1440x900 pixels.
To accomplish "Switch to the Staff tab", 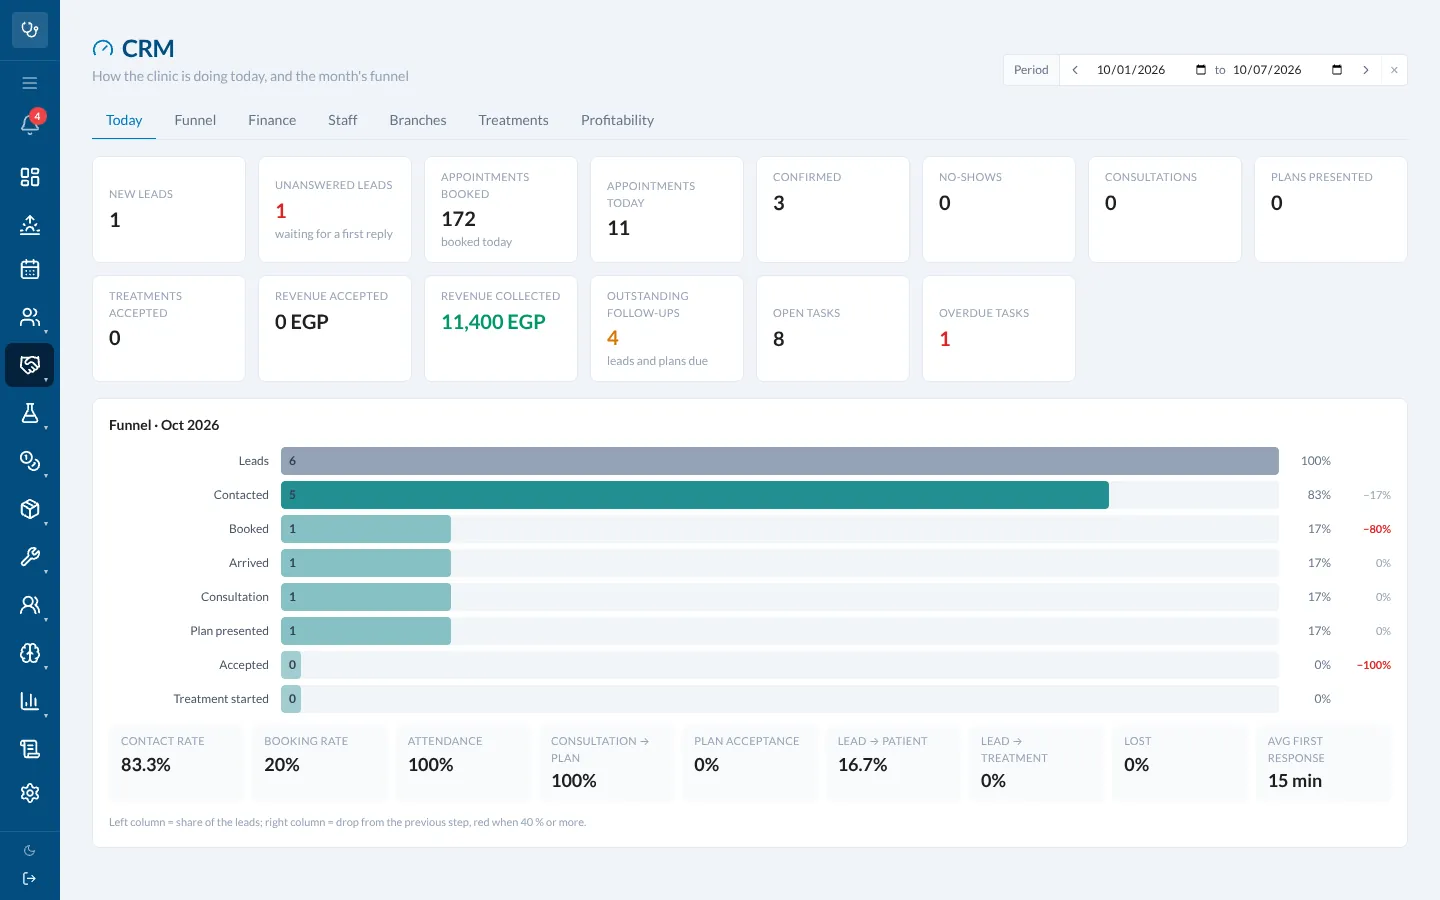I will pos(342,120).
